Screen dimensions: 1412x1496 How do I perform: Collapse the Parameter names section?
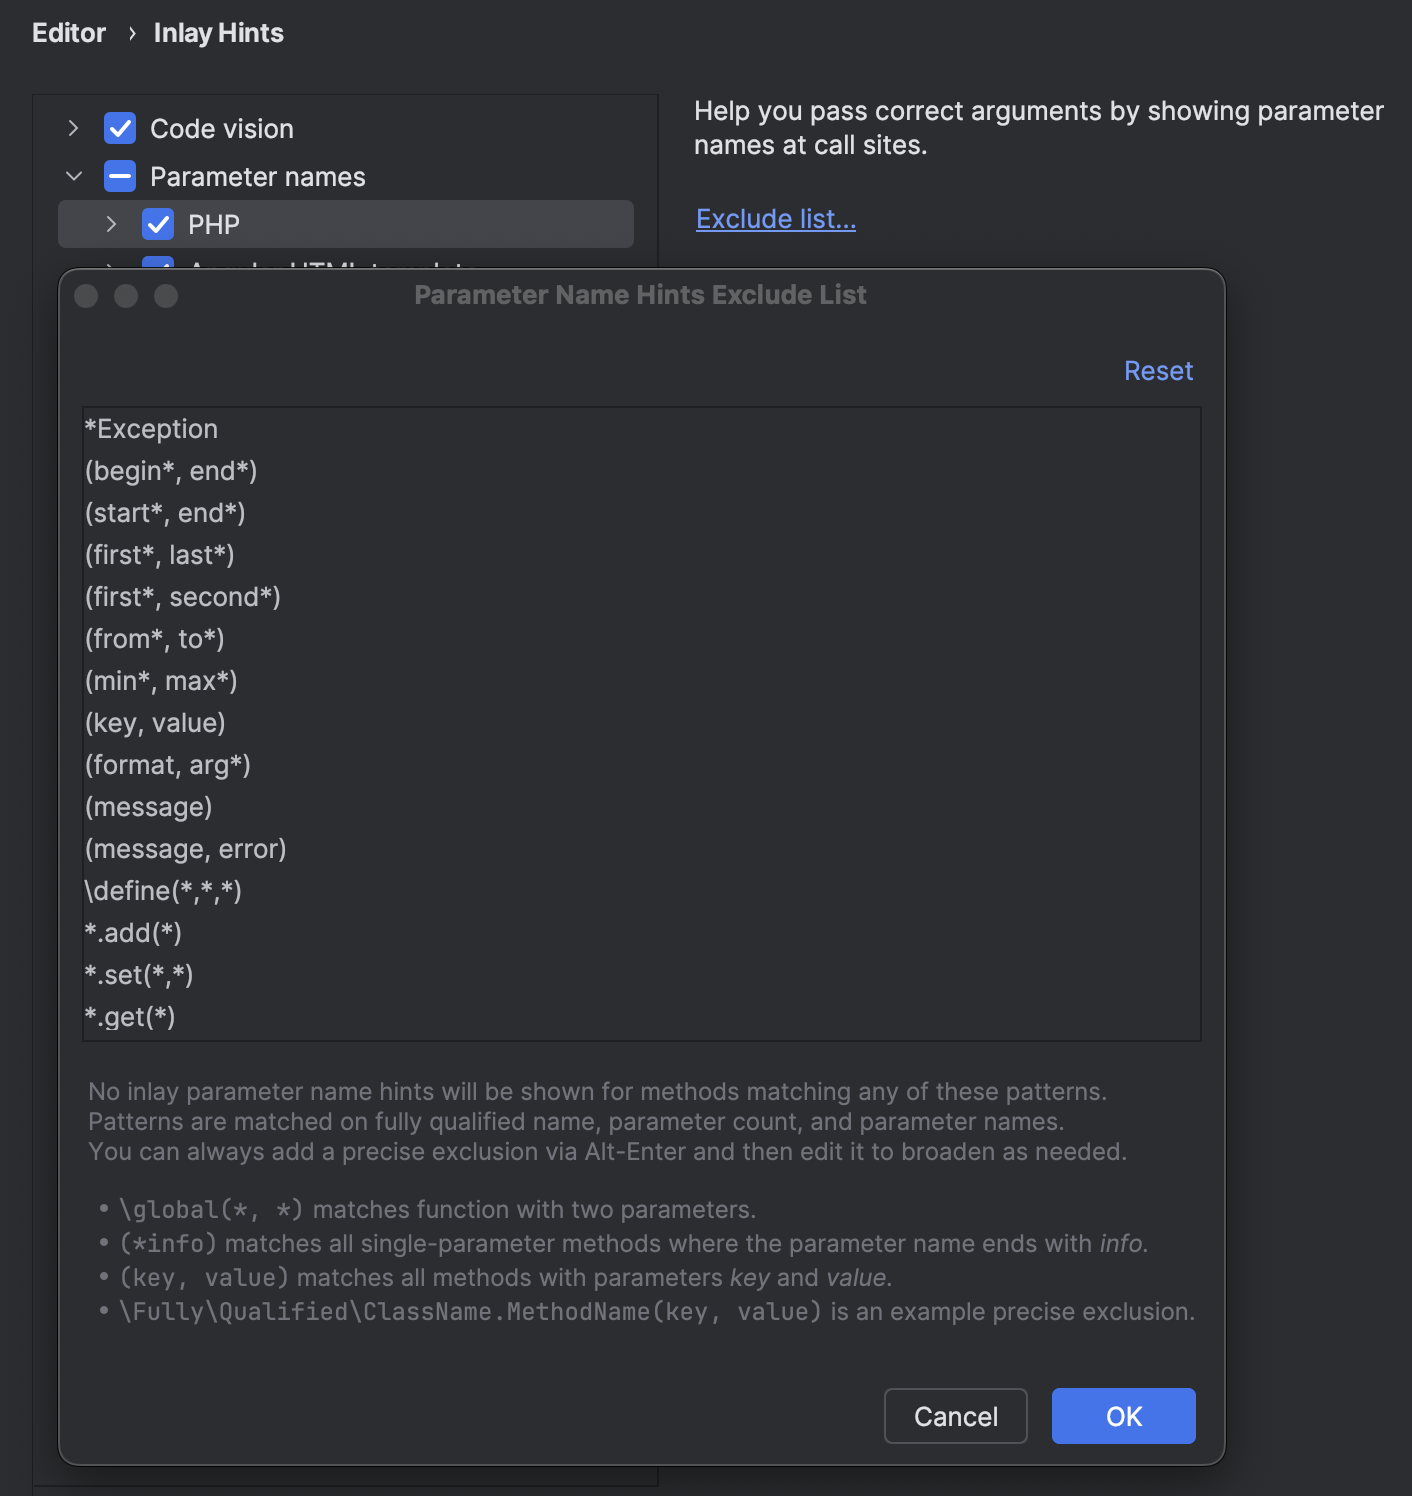(x=73, y=176)
